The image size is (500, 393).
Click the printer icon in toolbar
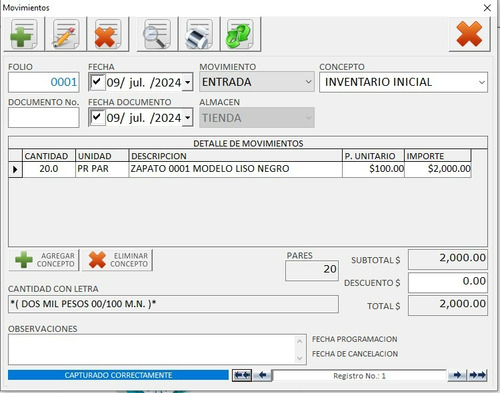(199, 34)
